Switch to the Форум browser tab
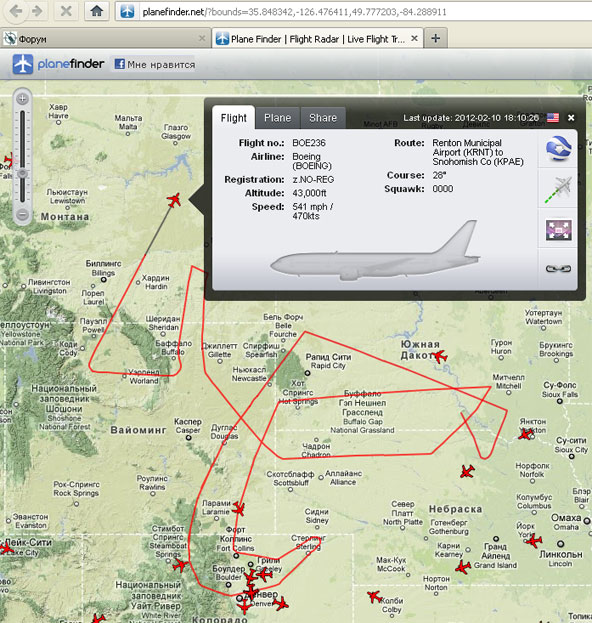Viewport: 592px width, 623px height. click(x=104, y=39)
